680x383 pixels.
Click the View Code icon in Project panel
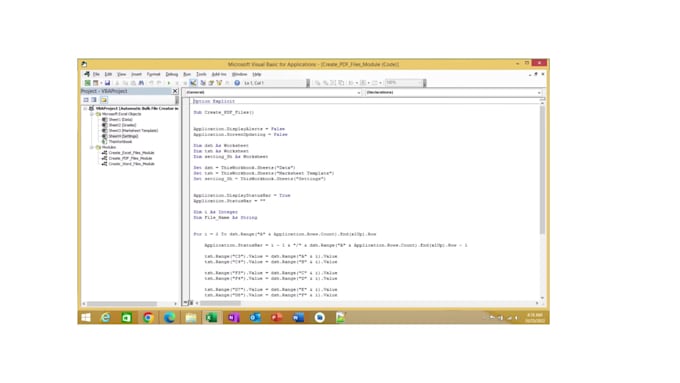coord(86,100)
